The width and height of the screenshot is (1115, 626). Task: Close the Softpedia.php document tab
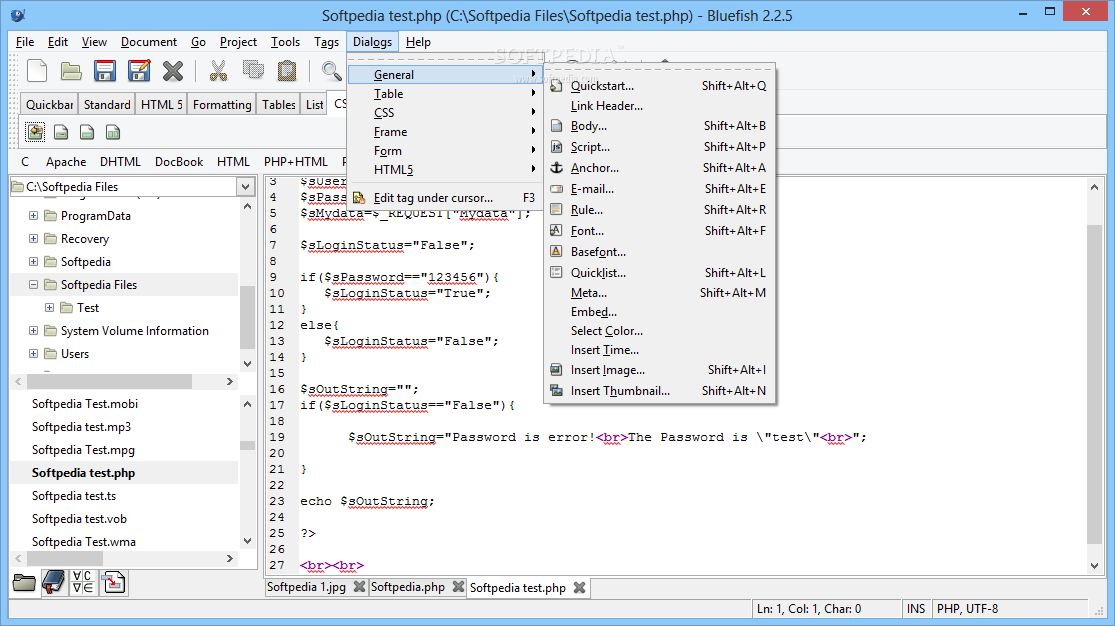click(459, 587)
